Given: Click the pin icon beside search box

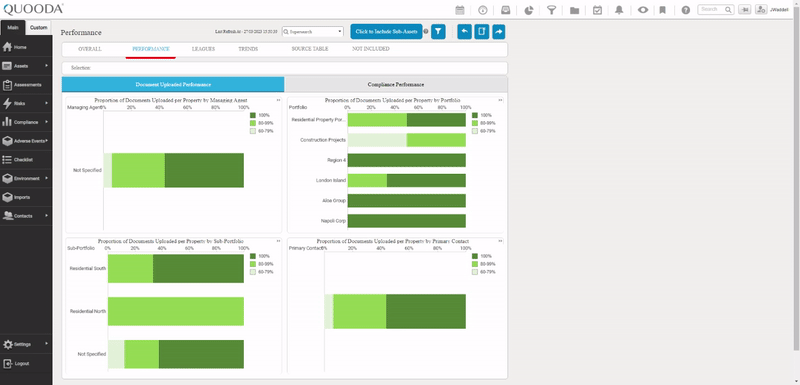Looking at the screenshot, I should [744, 10].
